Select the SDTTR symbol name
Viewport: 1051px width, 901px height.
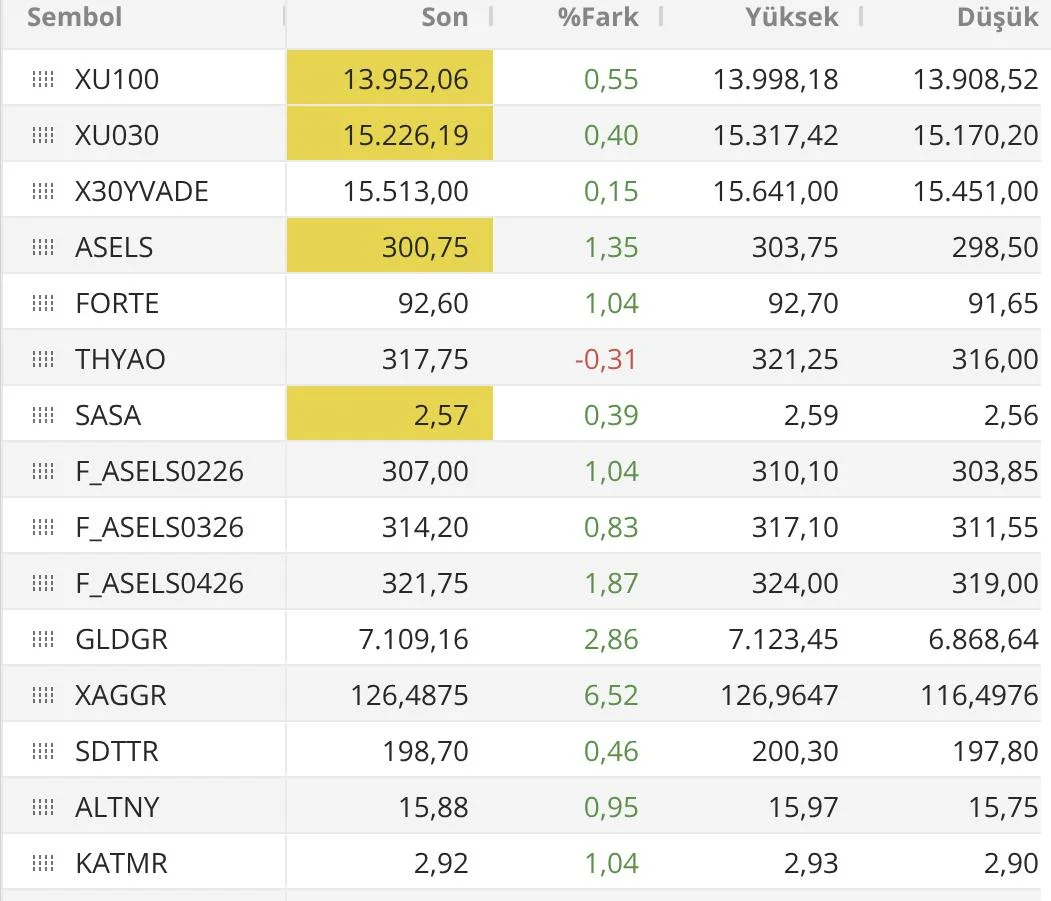click(x=117, y=751)
